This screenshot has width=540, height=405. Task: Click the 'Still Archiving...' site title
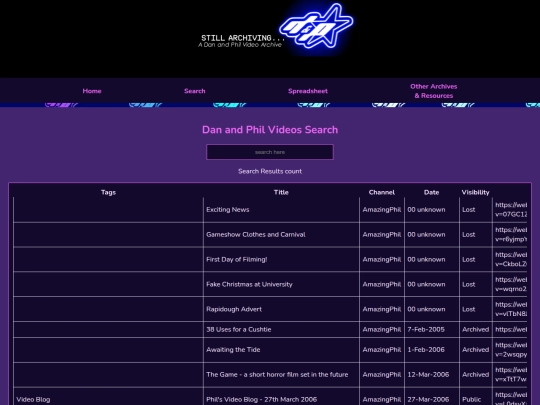coord(243,38)
